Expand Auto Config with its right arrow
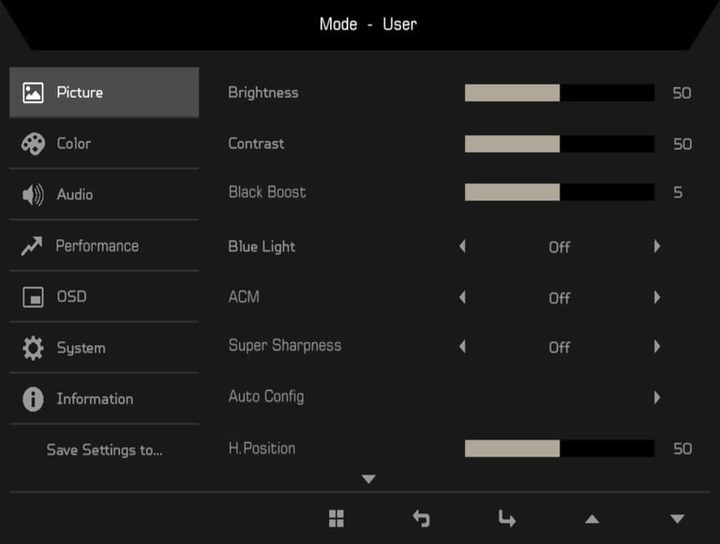This screenshot has height=544, width=720. tap(657, 397)
